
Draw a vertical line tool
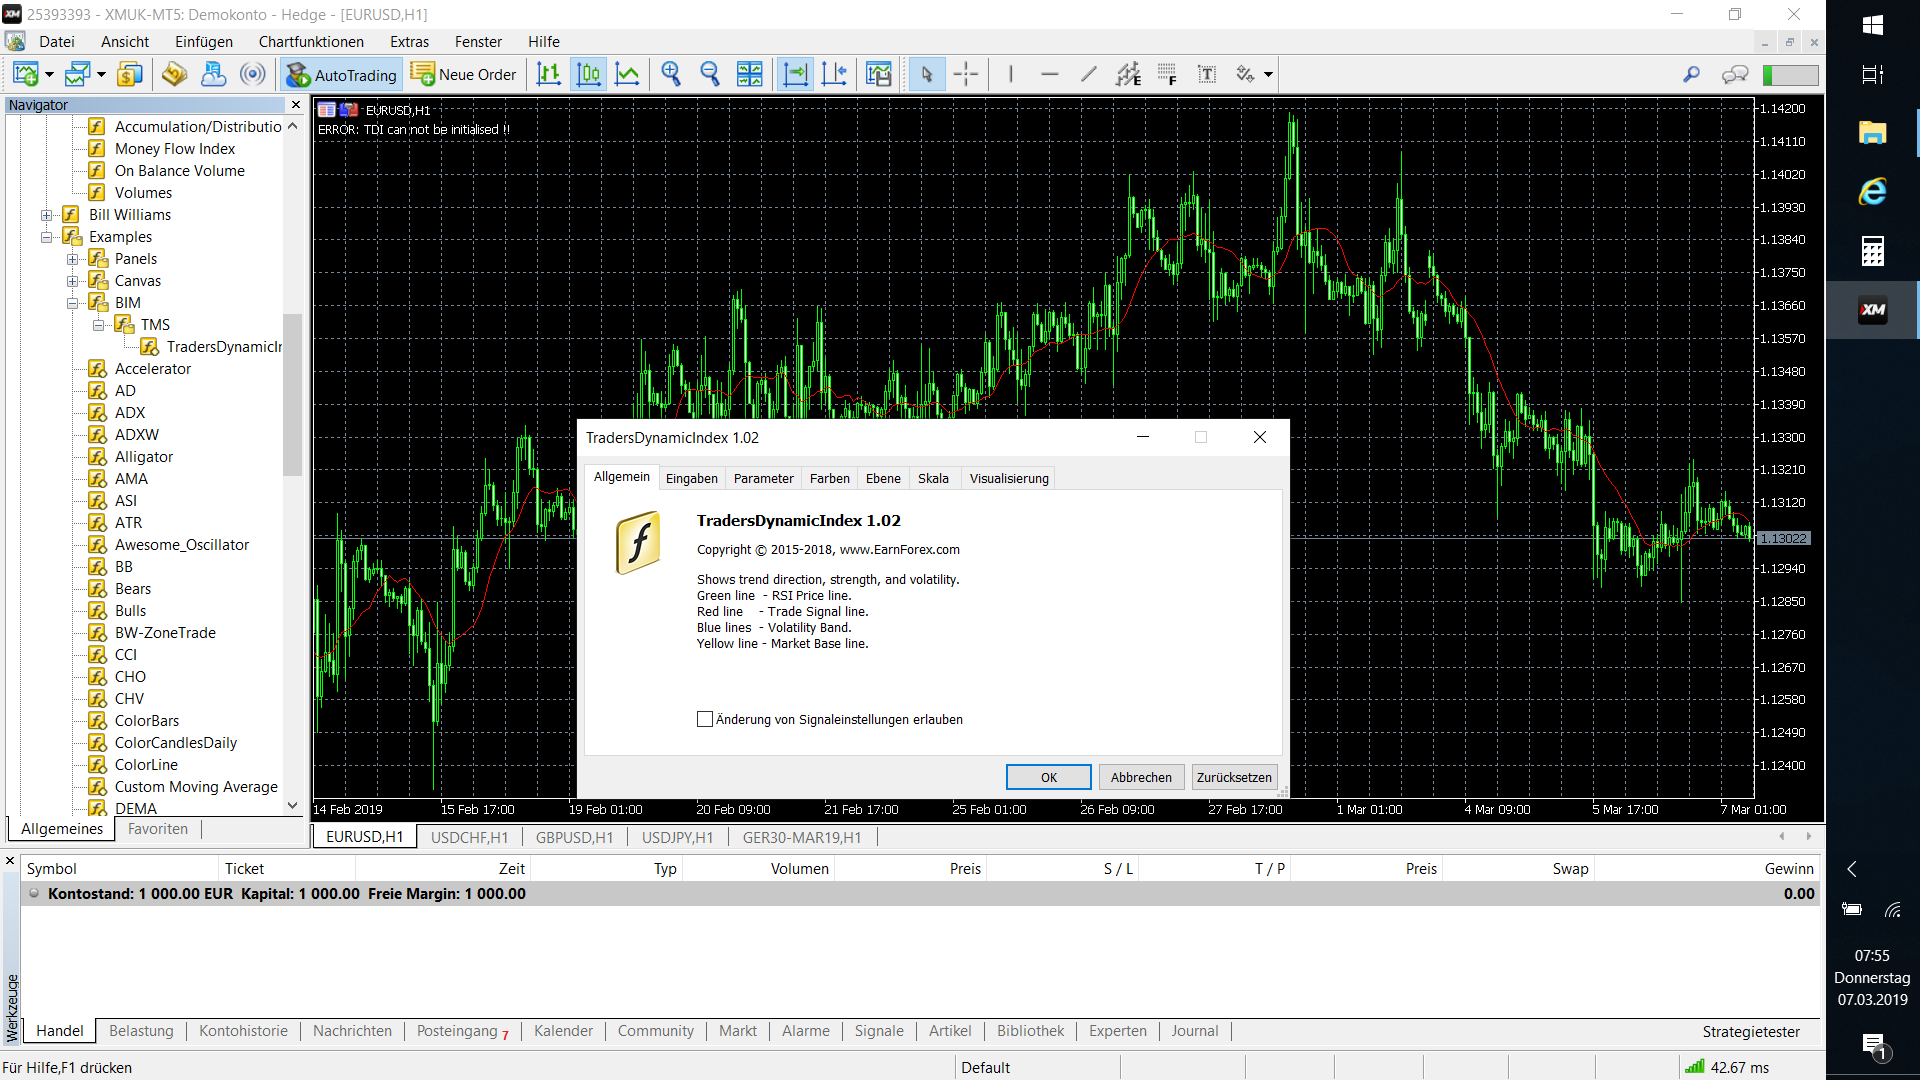click(x=1011, y=74)
